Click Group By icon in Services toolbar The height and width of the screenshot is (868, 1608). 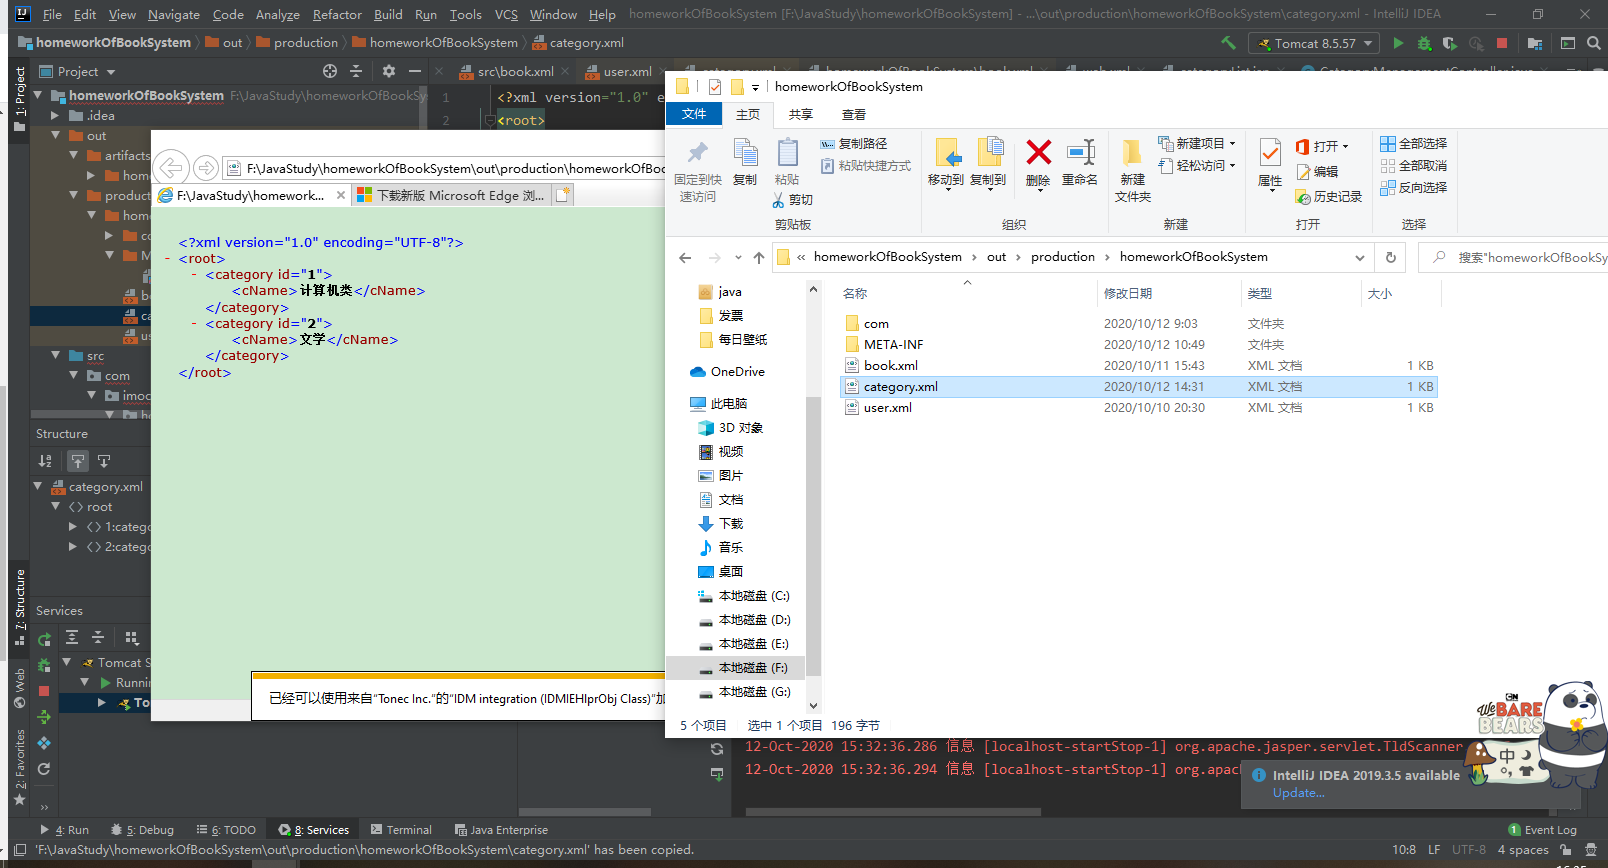pyautogui.click(x=131, y=637)
